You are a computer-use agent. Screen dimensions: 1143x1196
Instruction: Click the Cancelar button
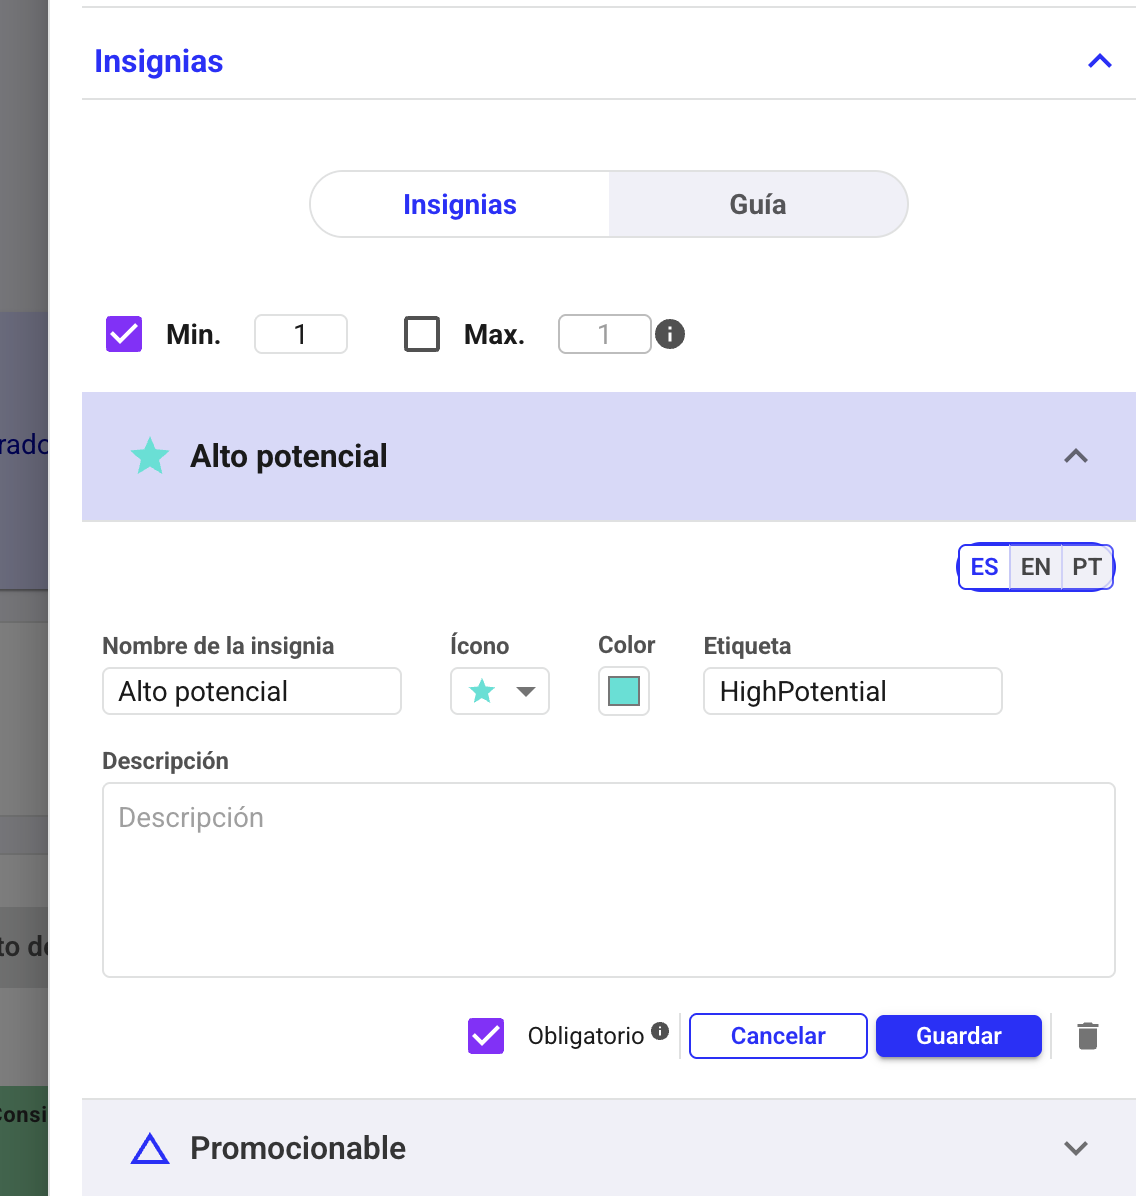[x=778, y=1036]
